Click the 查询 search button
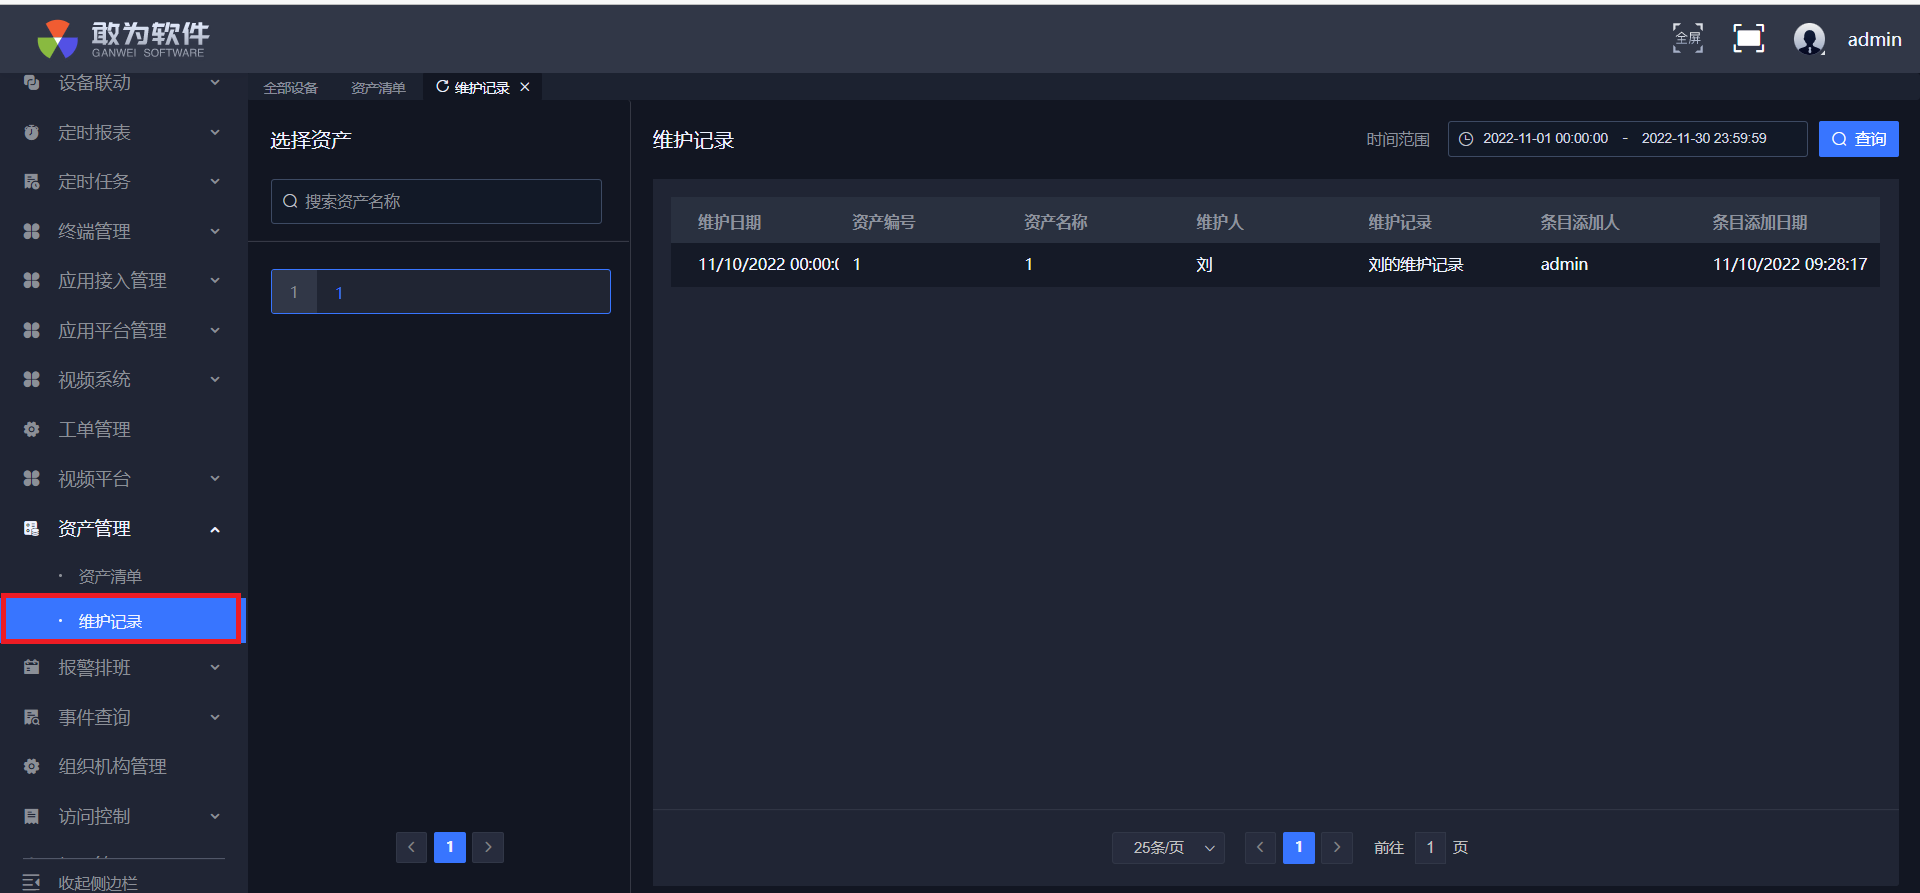 coord(1858,139)
